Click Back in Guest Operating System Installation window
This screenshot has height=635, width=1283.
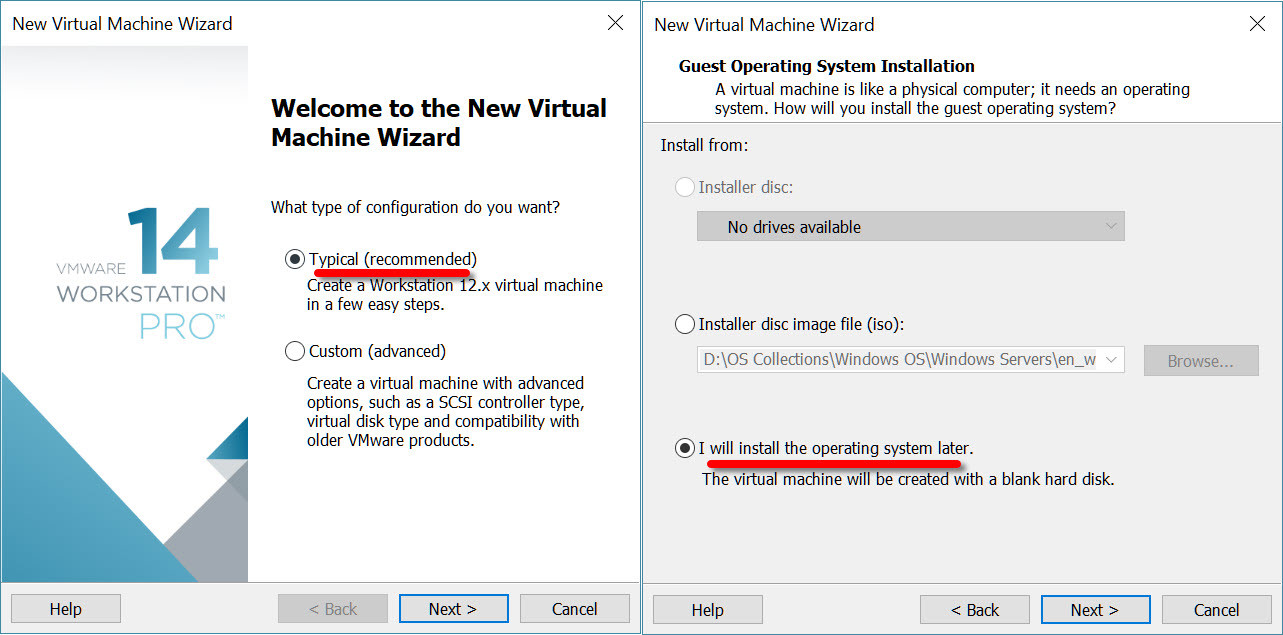point(975,610)
